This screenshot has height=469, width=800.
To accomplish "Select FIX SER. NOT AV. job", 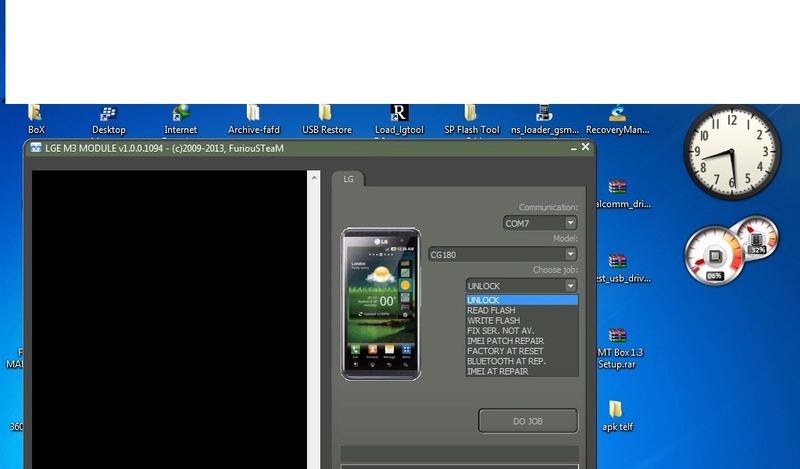I will point(522,331).
